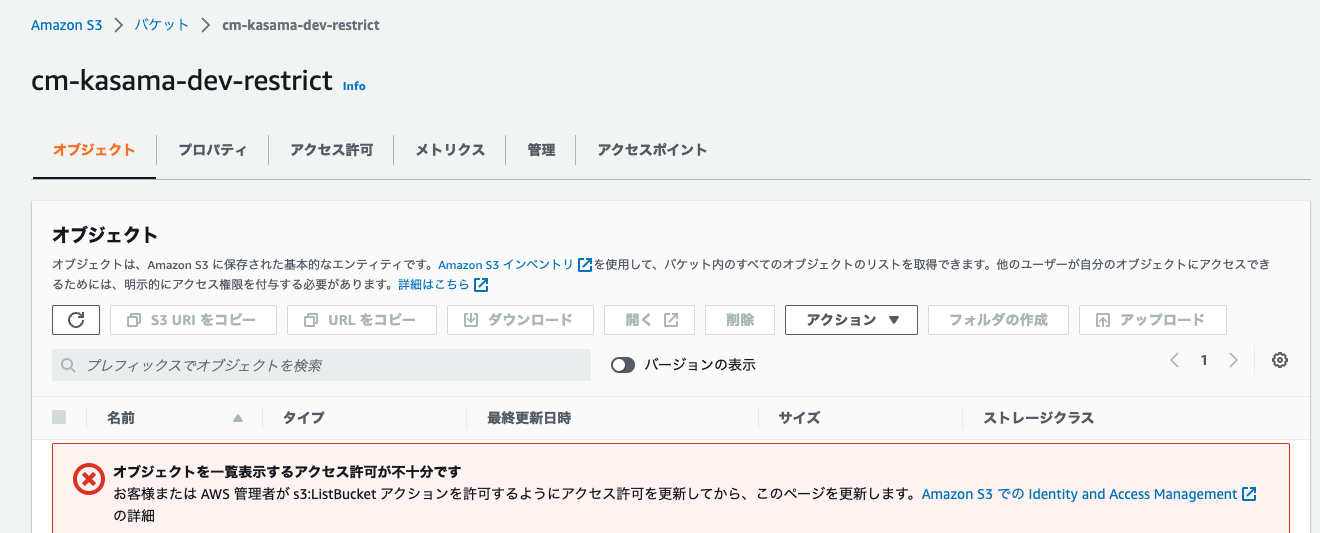1320x533 pixels.
Task: Open the メトリクス tab
Action: (450, 150)
